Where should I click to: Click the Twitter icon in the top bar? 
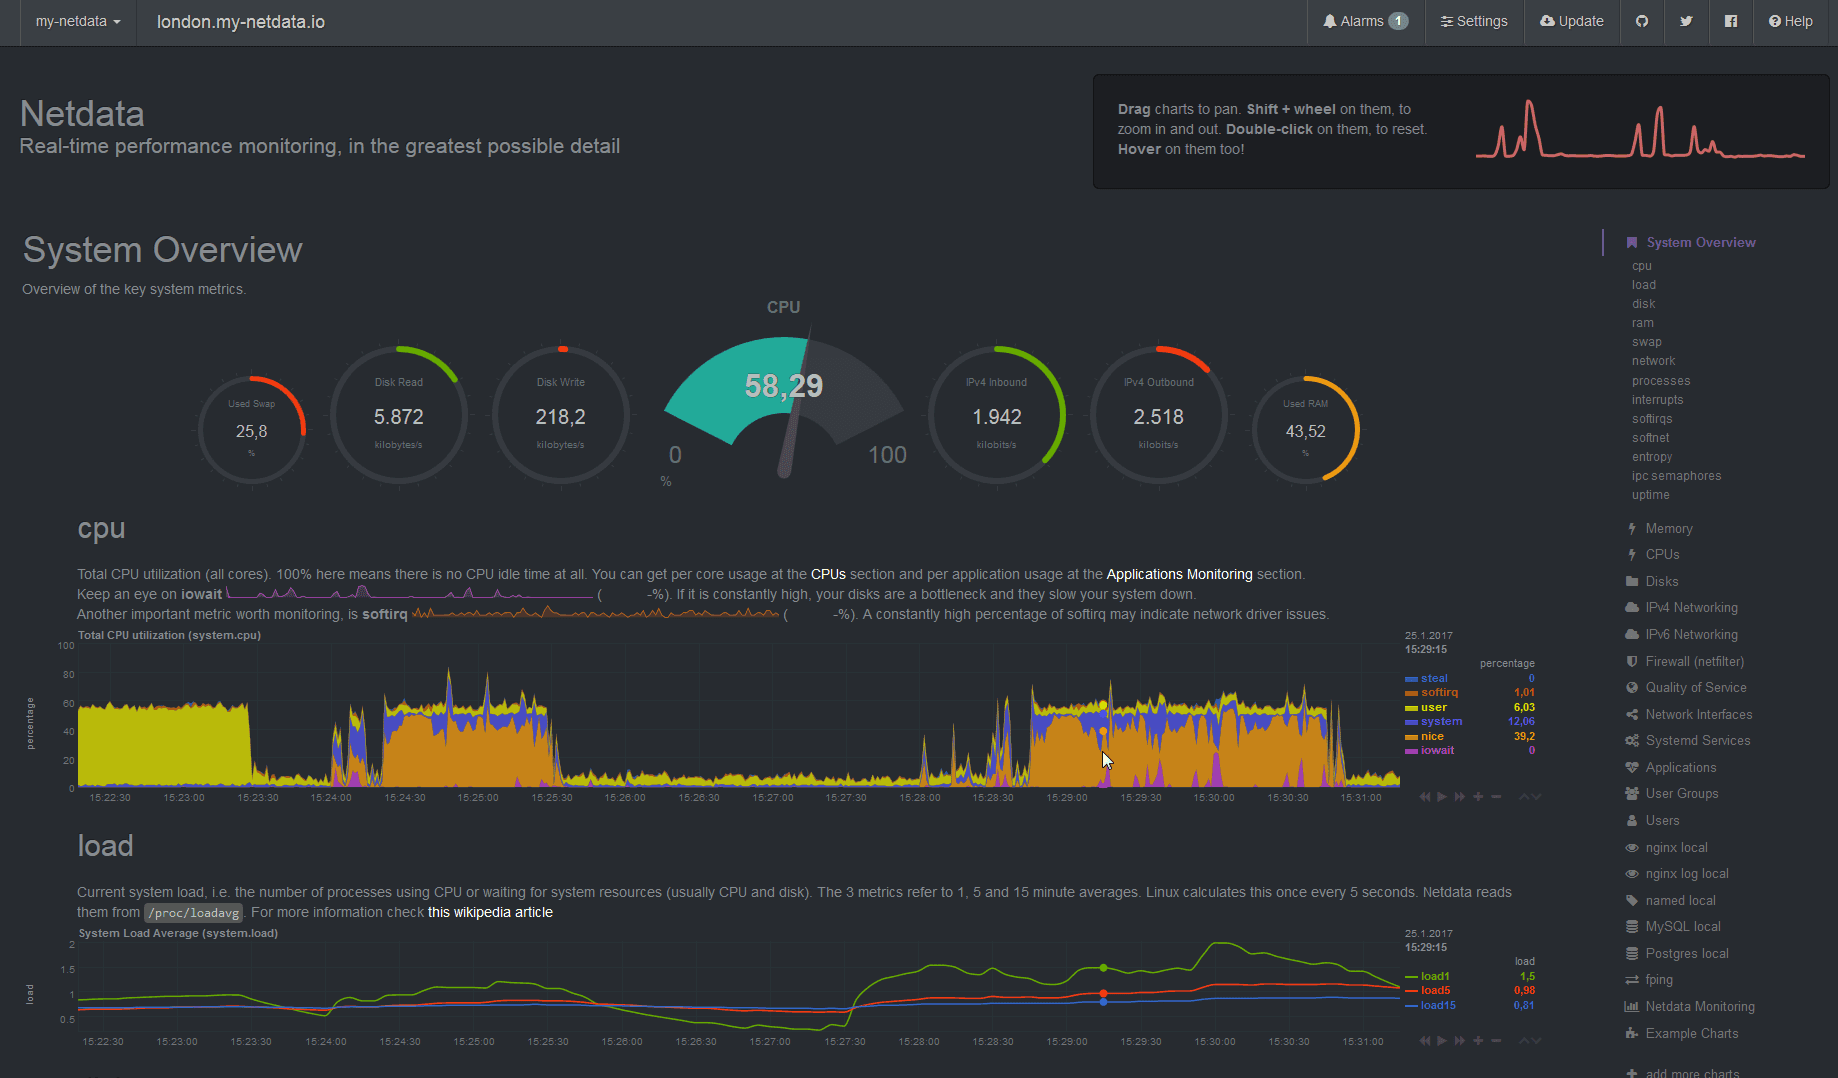(x=1687, y=21)
